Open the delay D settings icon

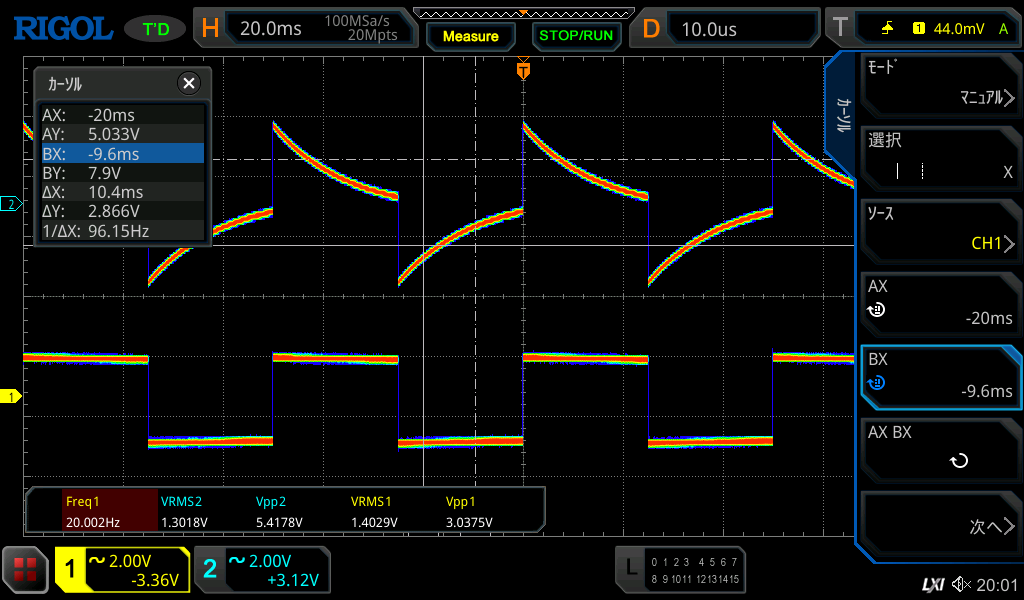pyautogui.click(x=652, y=28)
